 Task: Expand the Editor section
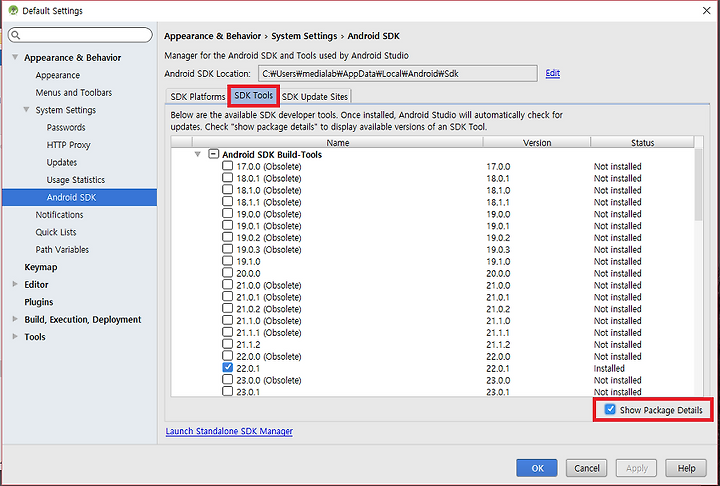[x=15, y=284]
